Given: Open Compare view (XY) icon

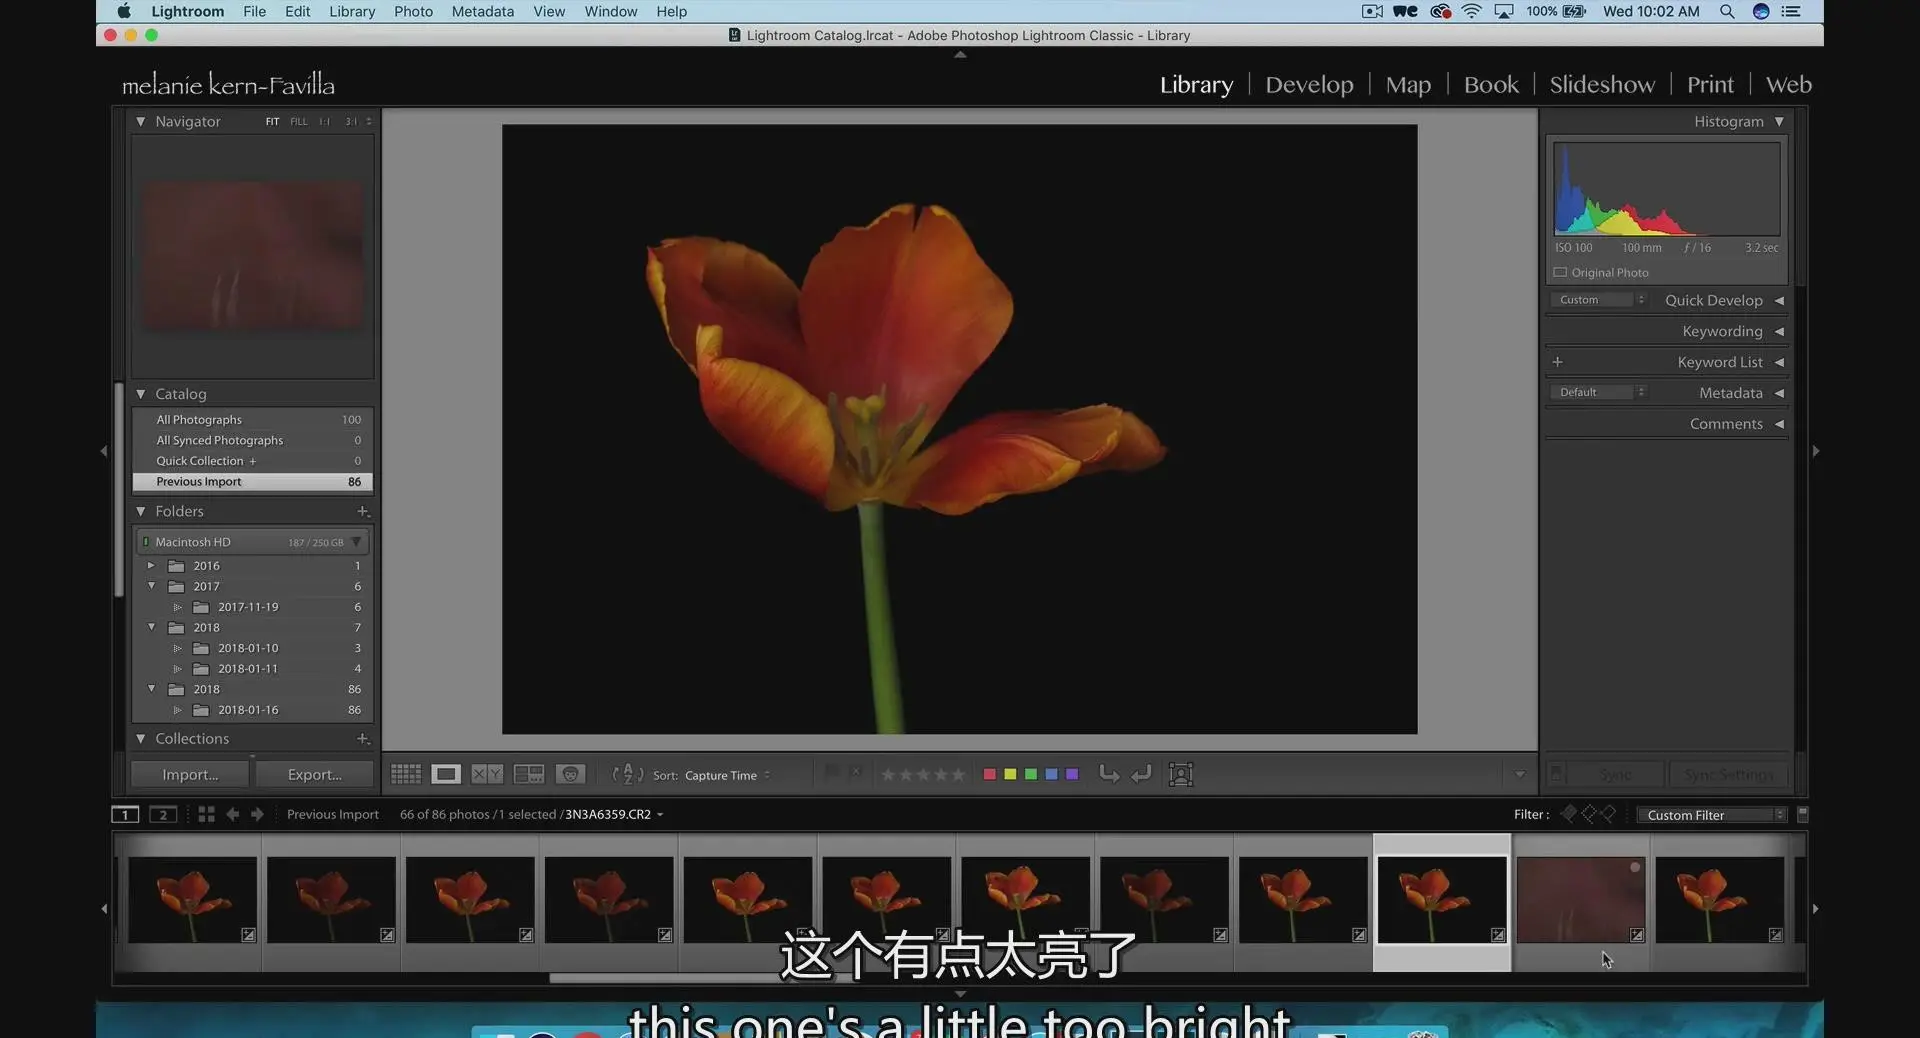Looking at the screenshot, I should point(487,774).
